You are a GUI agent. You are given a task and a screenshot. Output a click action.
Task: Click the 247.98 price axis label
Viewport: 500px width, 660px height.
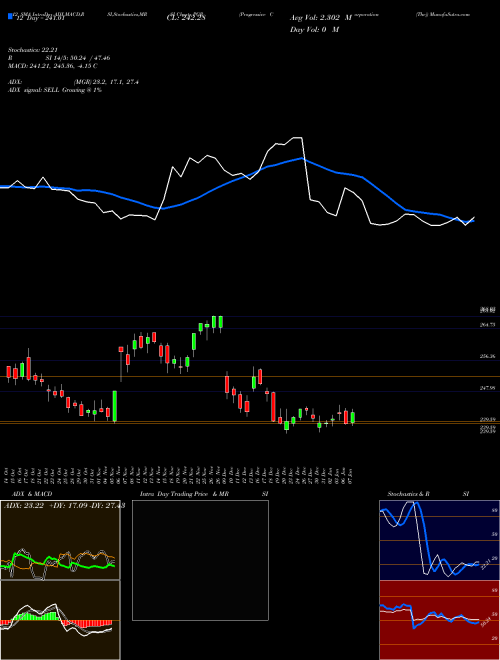coord(487,388)
